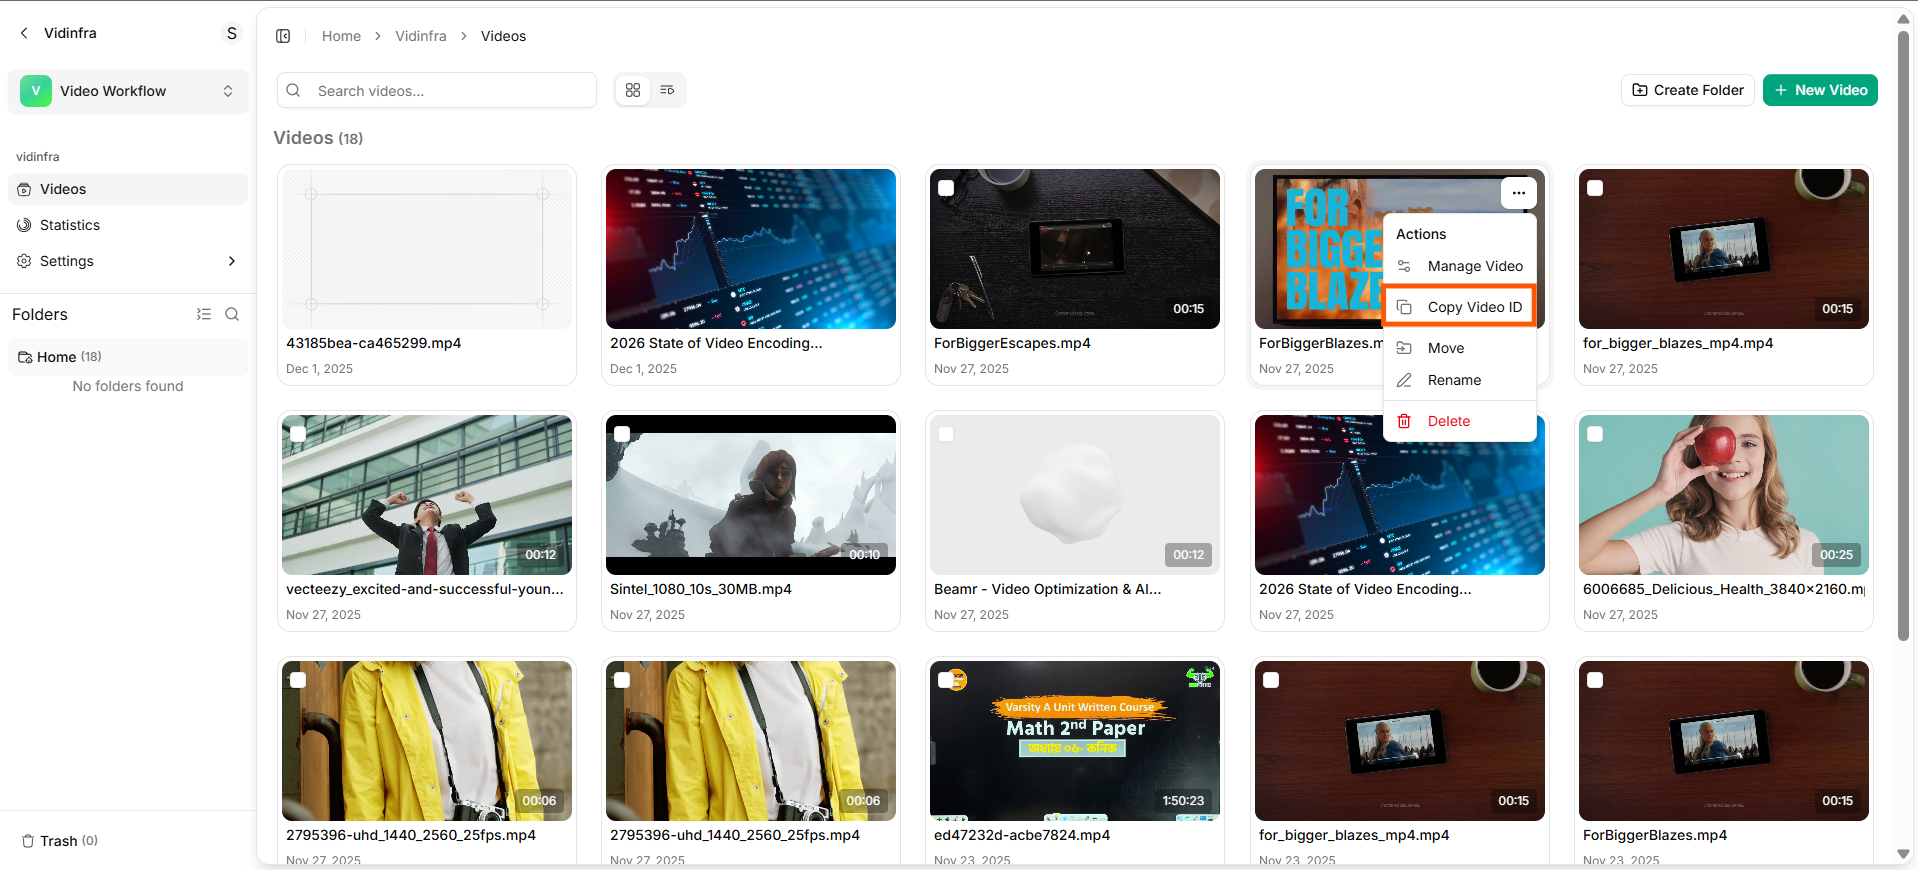Click the Sintel_1080_10s_30MB.mp4 file name
The width and height of the screenshot is (1918, 870).
click(701, 589)
